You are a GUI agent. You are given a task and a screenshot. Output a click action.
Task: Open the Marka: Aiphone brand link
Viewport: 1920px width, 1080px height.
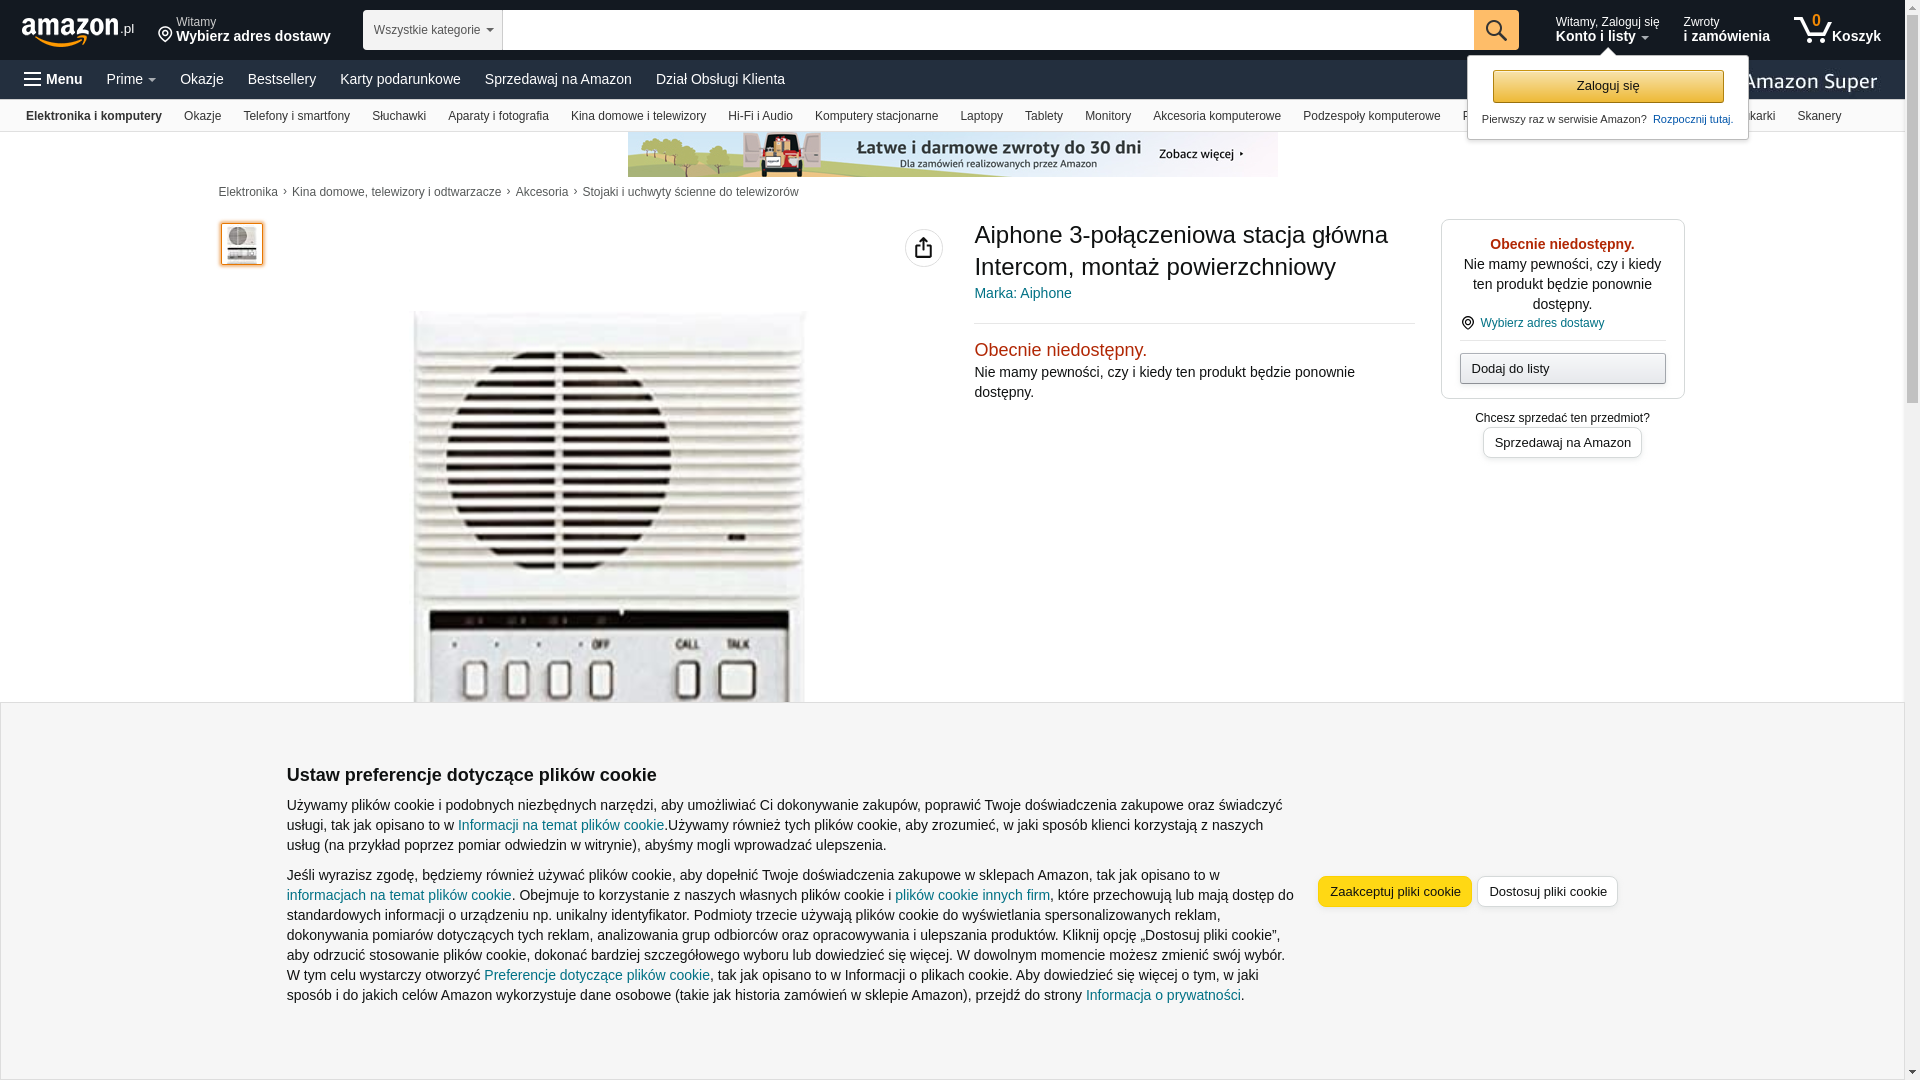[x=1022, y=293]
